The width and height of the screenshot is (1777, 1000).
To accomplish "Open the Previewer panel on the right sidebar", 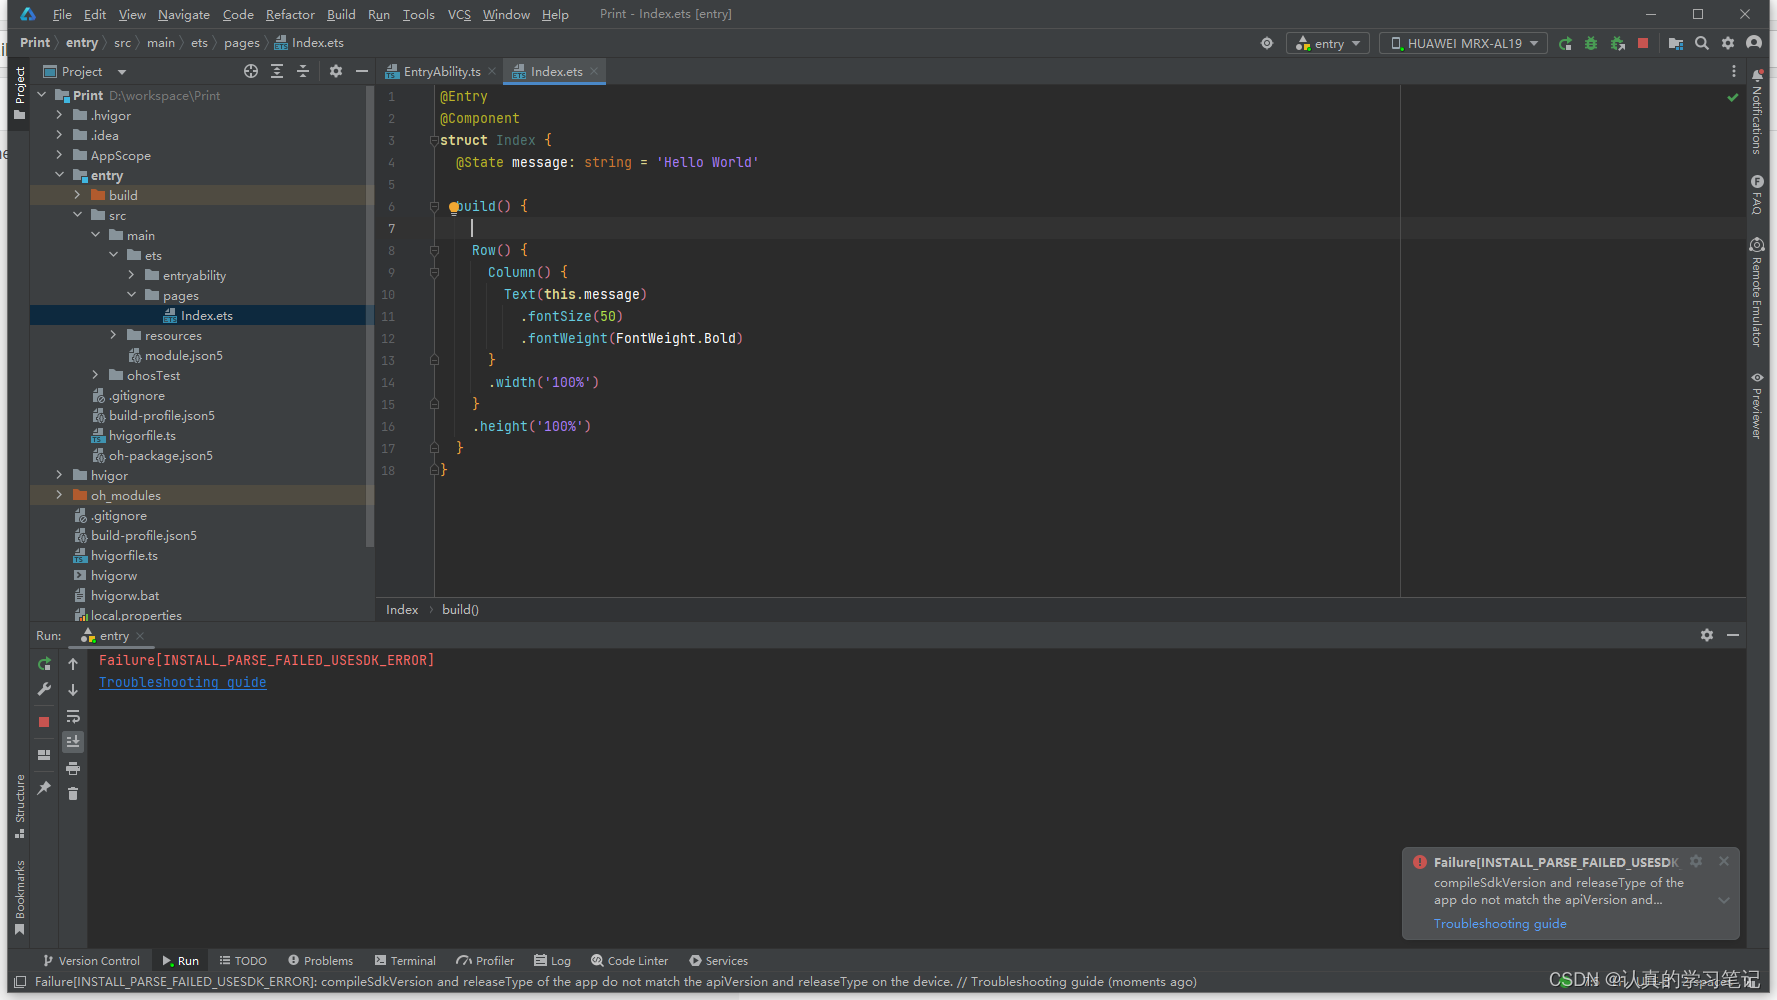I will tap(1757, 400).
